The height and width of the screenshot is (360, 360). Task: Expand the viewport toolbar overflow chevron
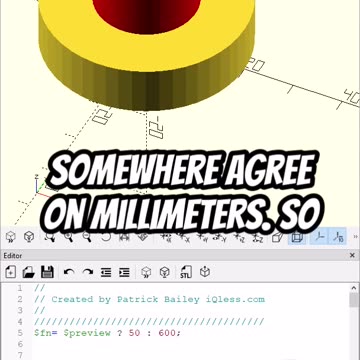pos(355,237)
